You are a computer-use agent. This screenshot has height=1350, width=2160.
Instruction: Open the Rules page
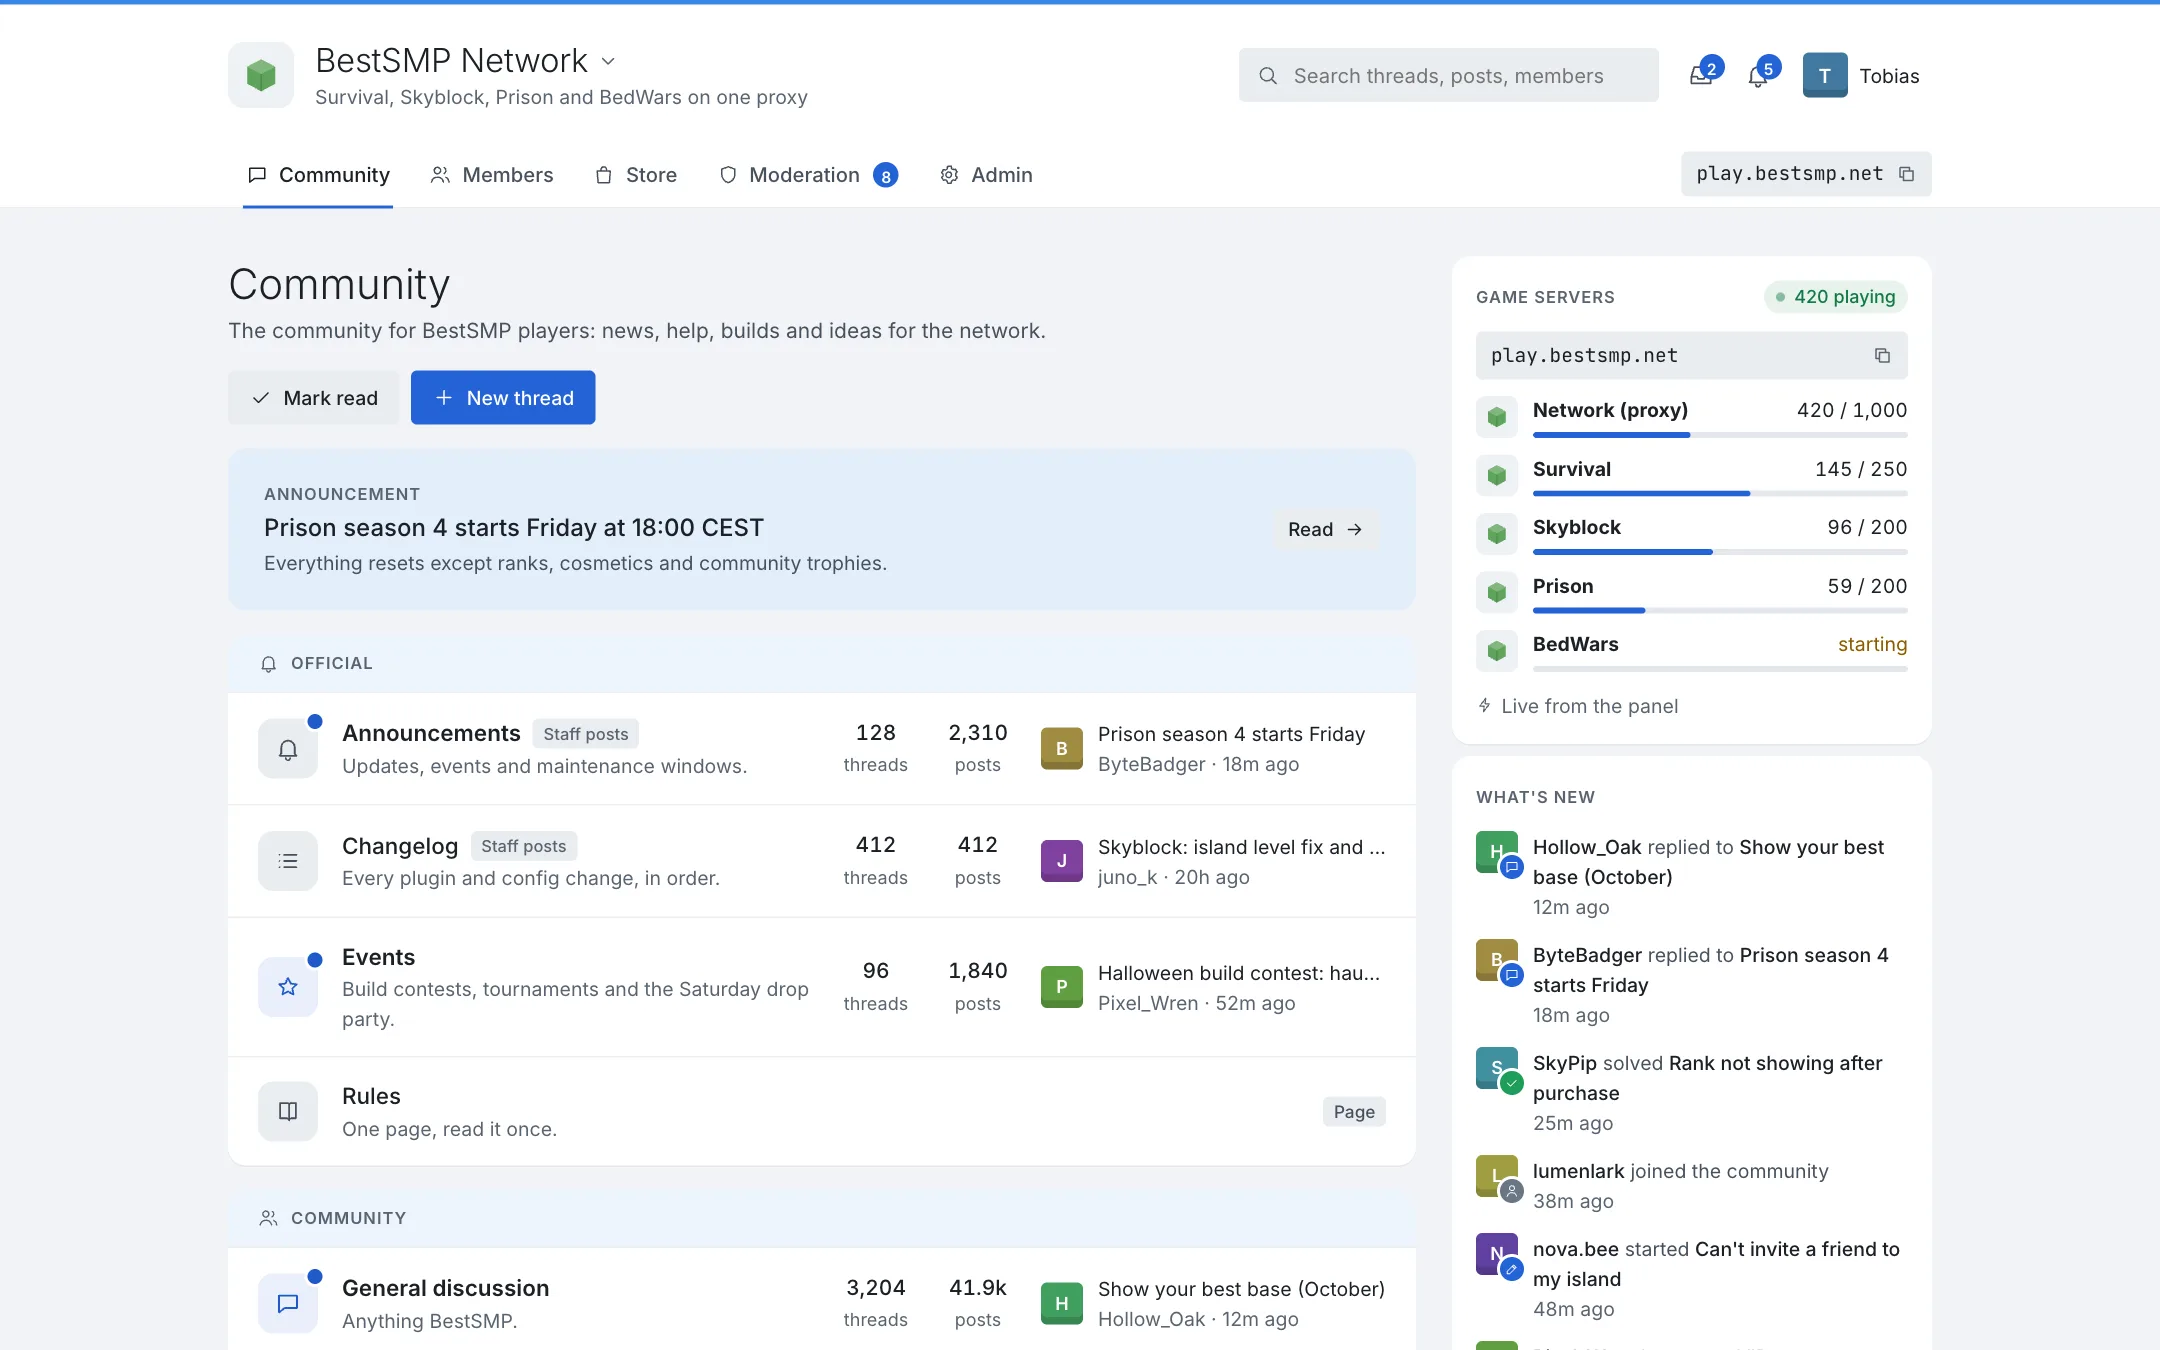click(x=371, y=1096)
